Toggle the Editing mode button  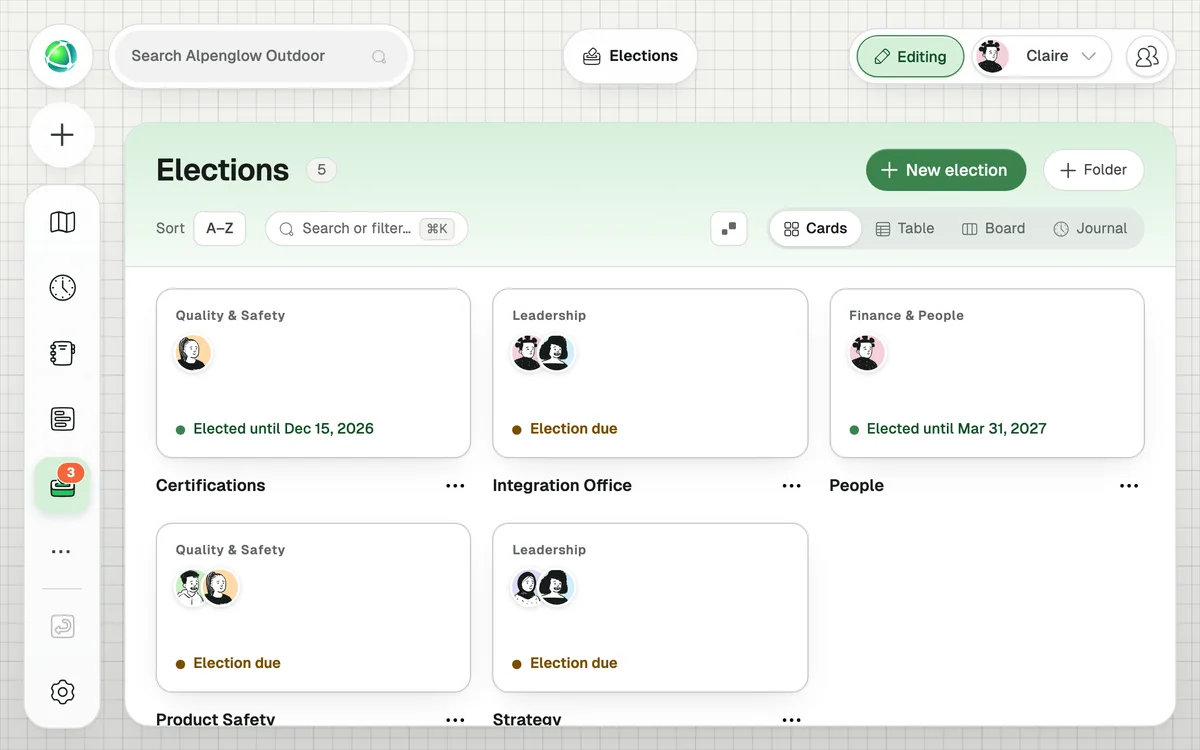(910, 57)
